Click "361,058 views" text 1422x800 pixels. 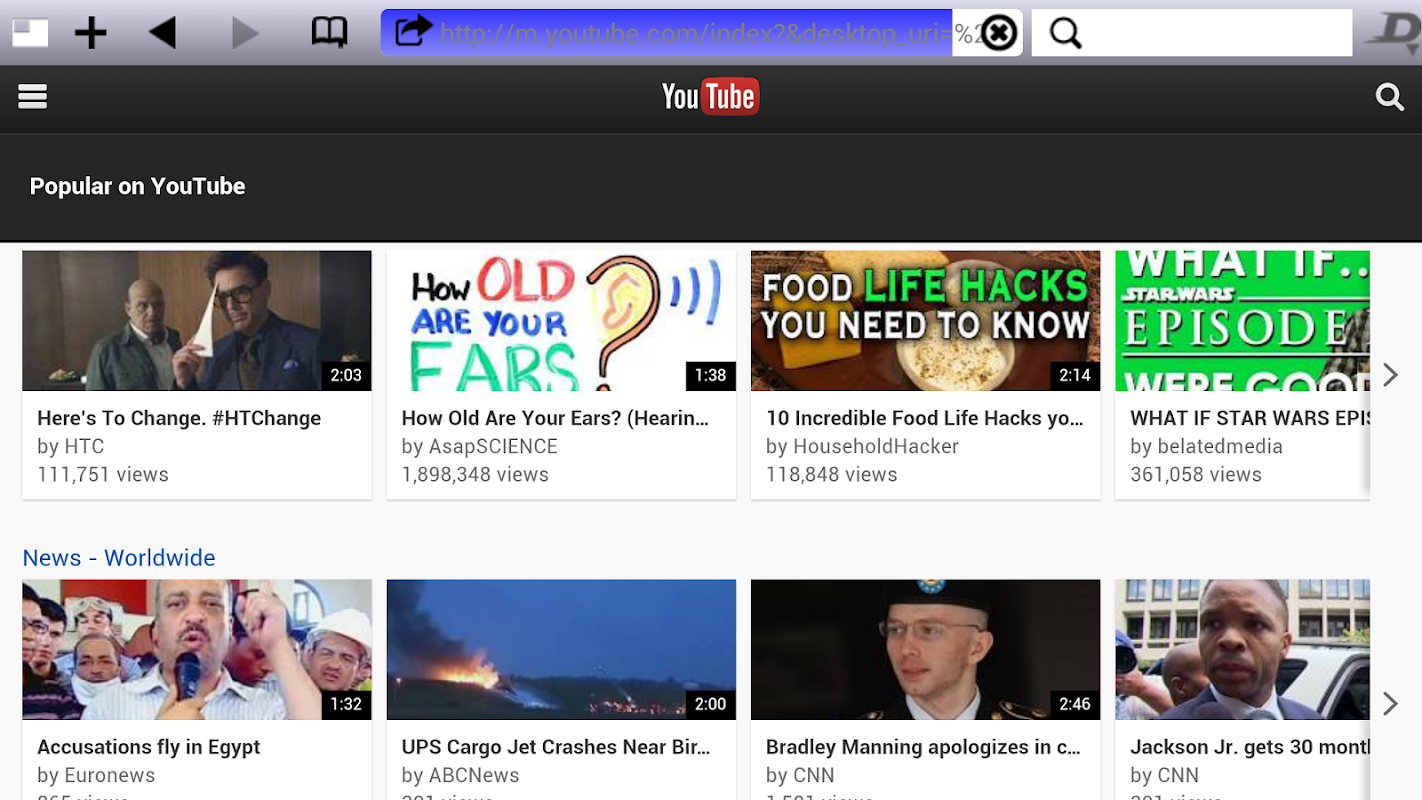point(1196,474)
